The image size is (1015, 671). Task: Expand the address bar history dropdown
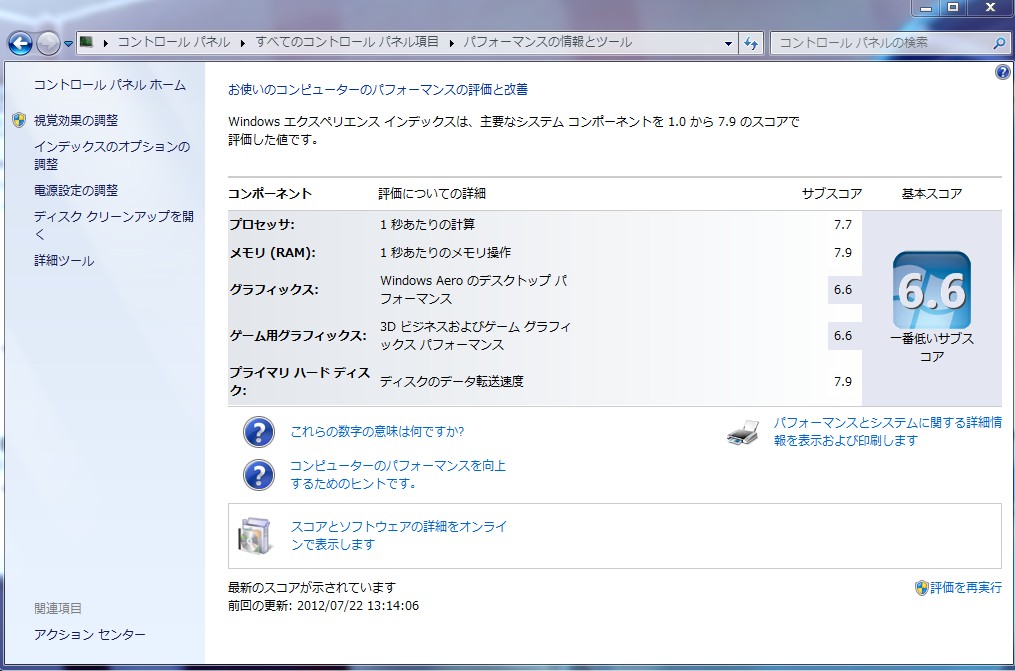pos(728,43)
